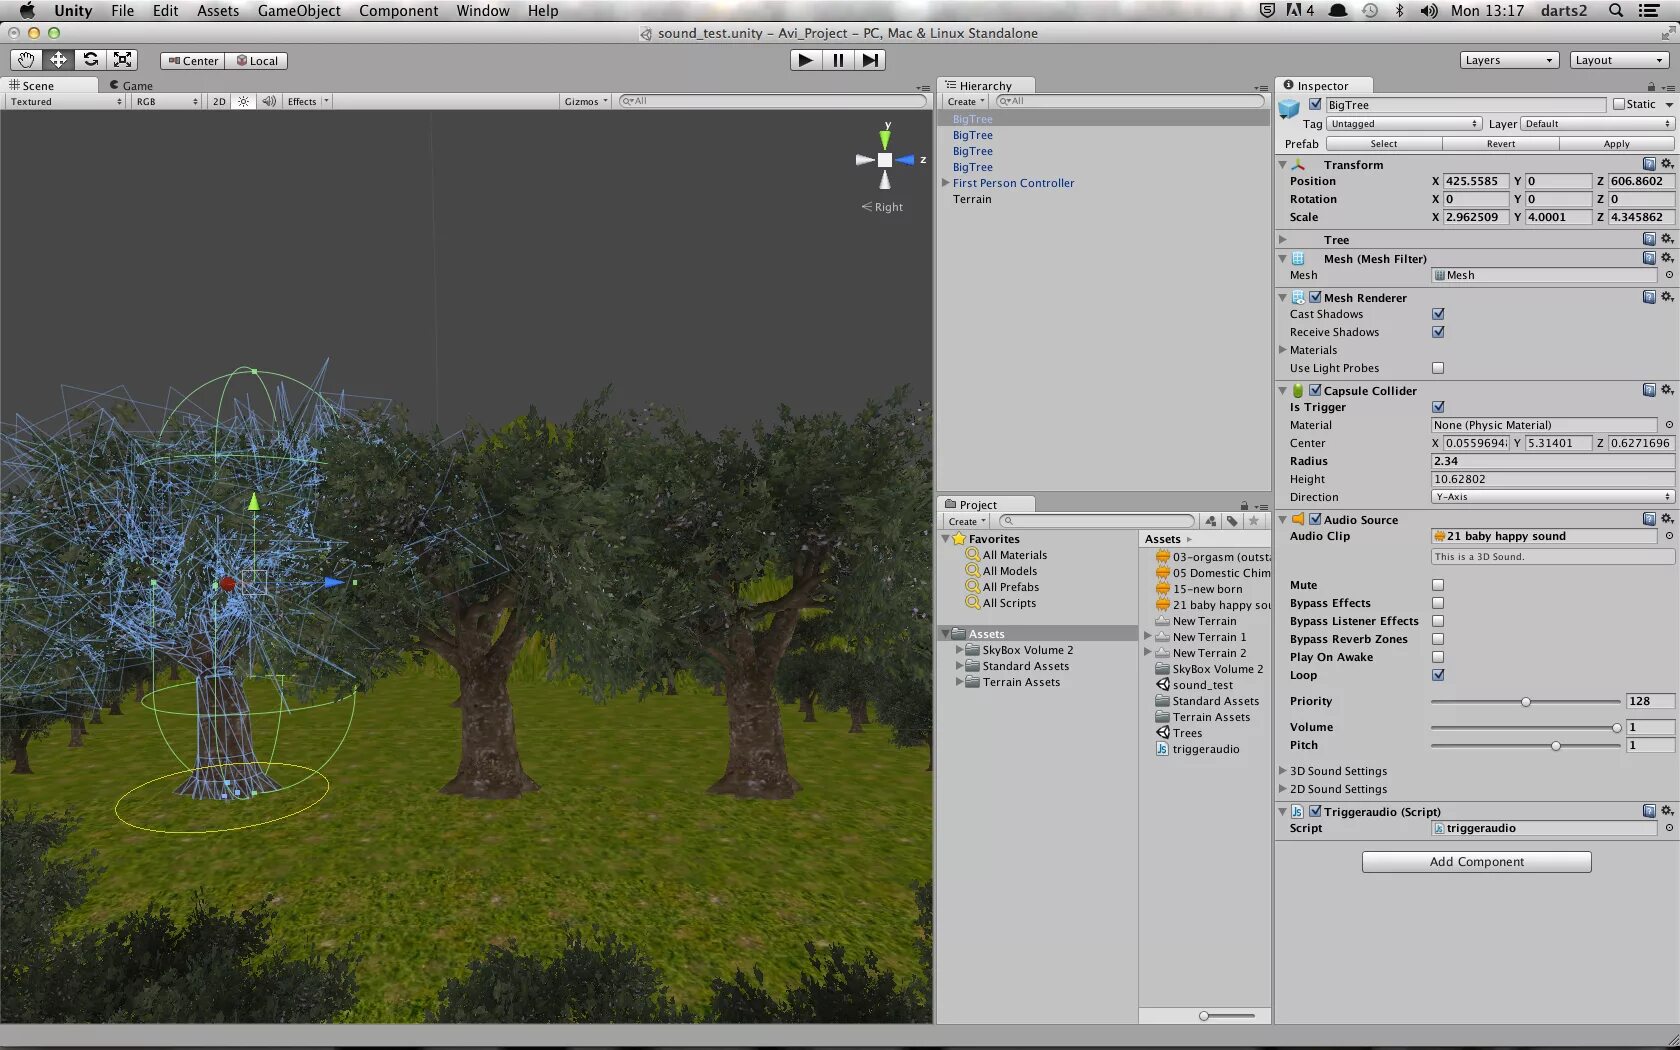This screenshot has width=1680, height=1050.
Task: Switch to the Game tab
Action: coord(131,86)
